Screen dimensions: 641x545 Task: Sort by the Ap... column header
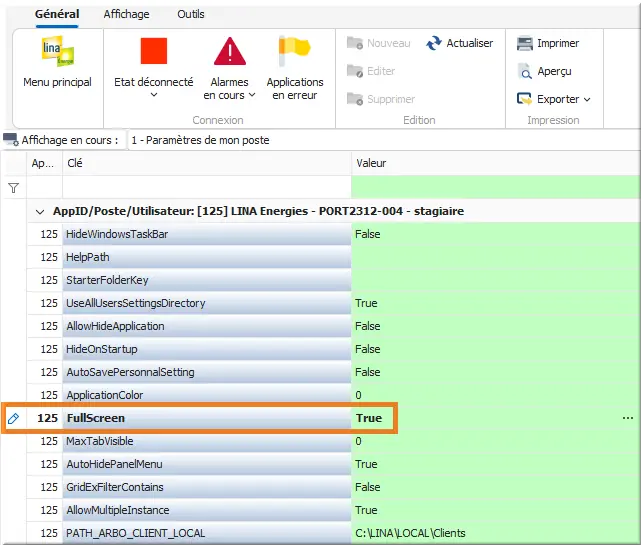point(45,163)
